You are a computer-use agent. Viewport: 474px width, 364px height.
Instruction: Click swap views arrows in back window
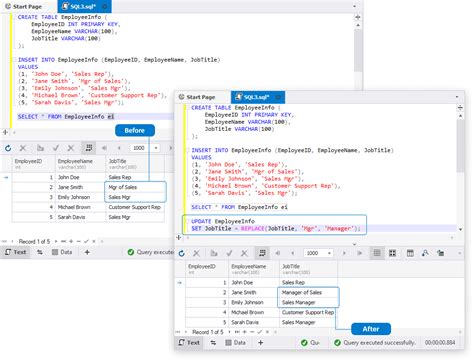[x=40, y=252]
